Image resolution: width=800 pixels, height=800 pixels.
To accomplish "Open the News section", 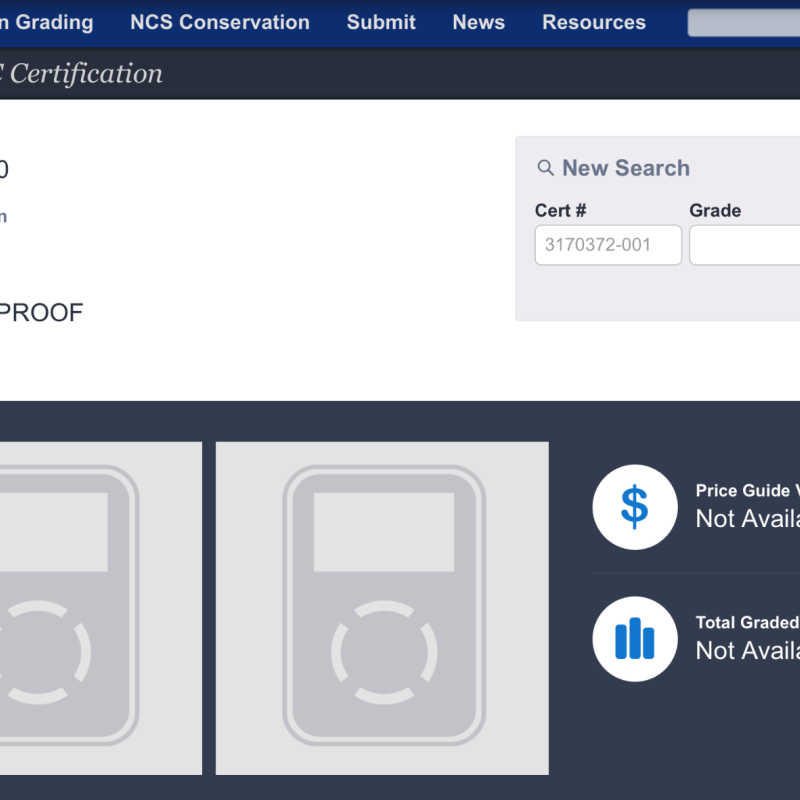I will (478, 22).
